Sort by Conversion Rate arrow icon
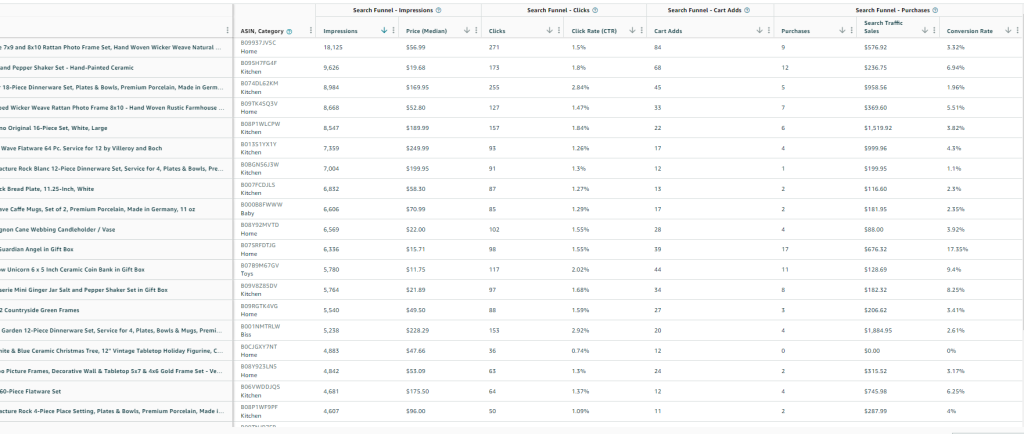The width and height of the screenshot is (1024, 434). (1008, 31)
